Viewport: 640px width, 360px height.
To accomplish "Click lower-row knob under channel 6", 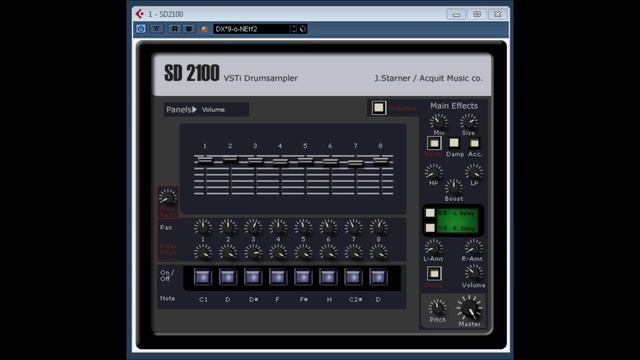I will point(328,253).
